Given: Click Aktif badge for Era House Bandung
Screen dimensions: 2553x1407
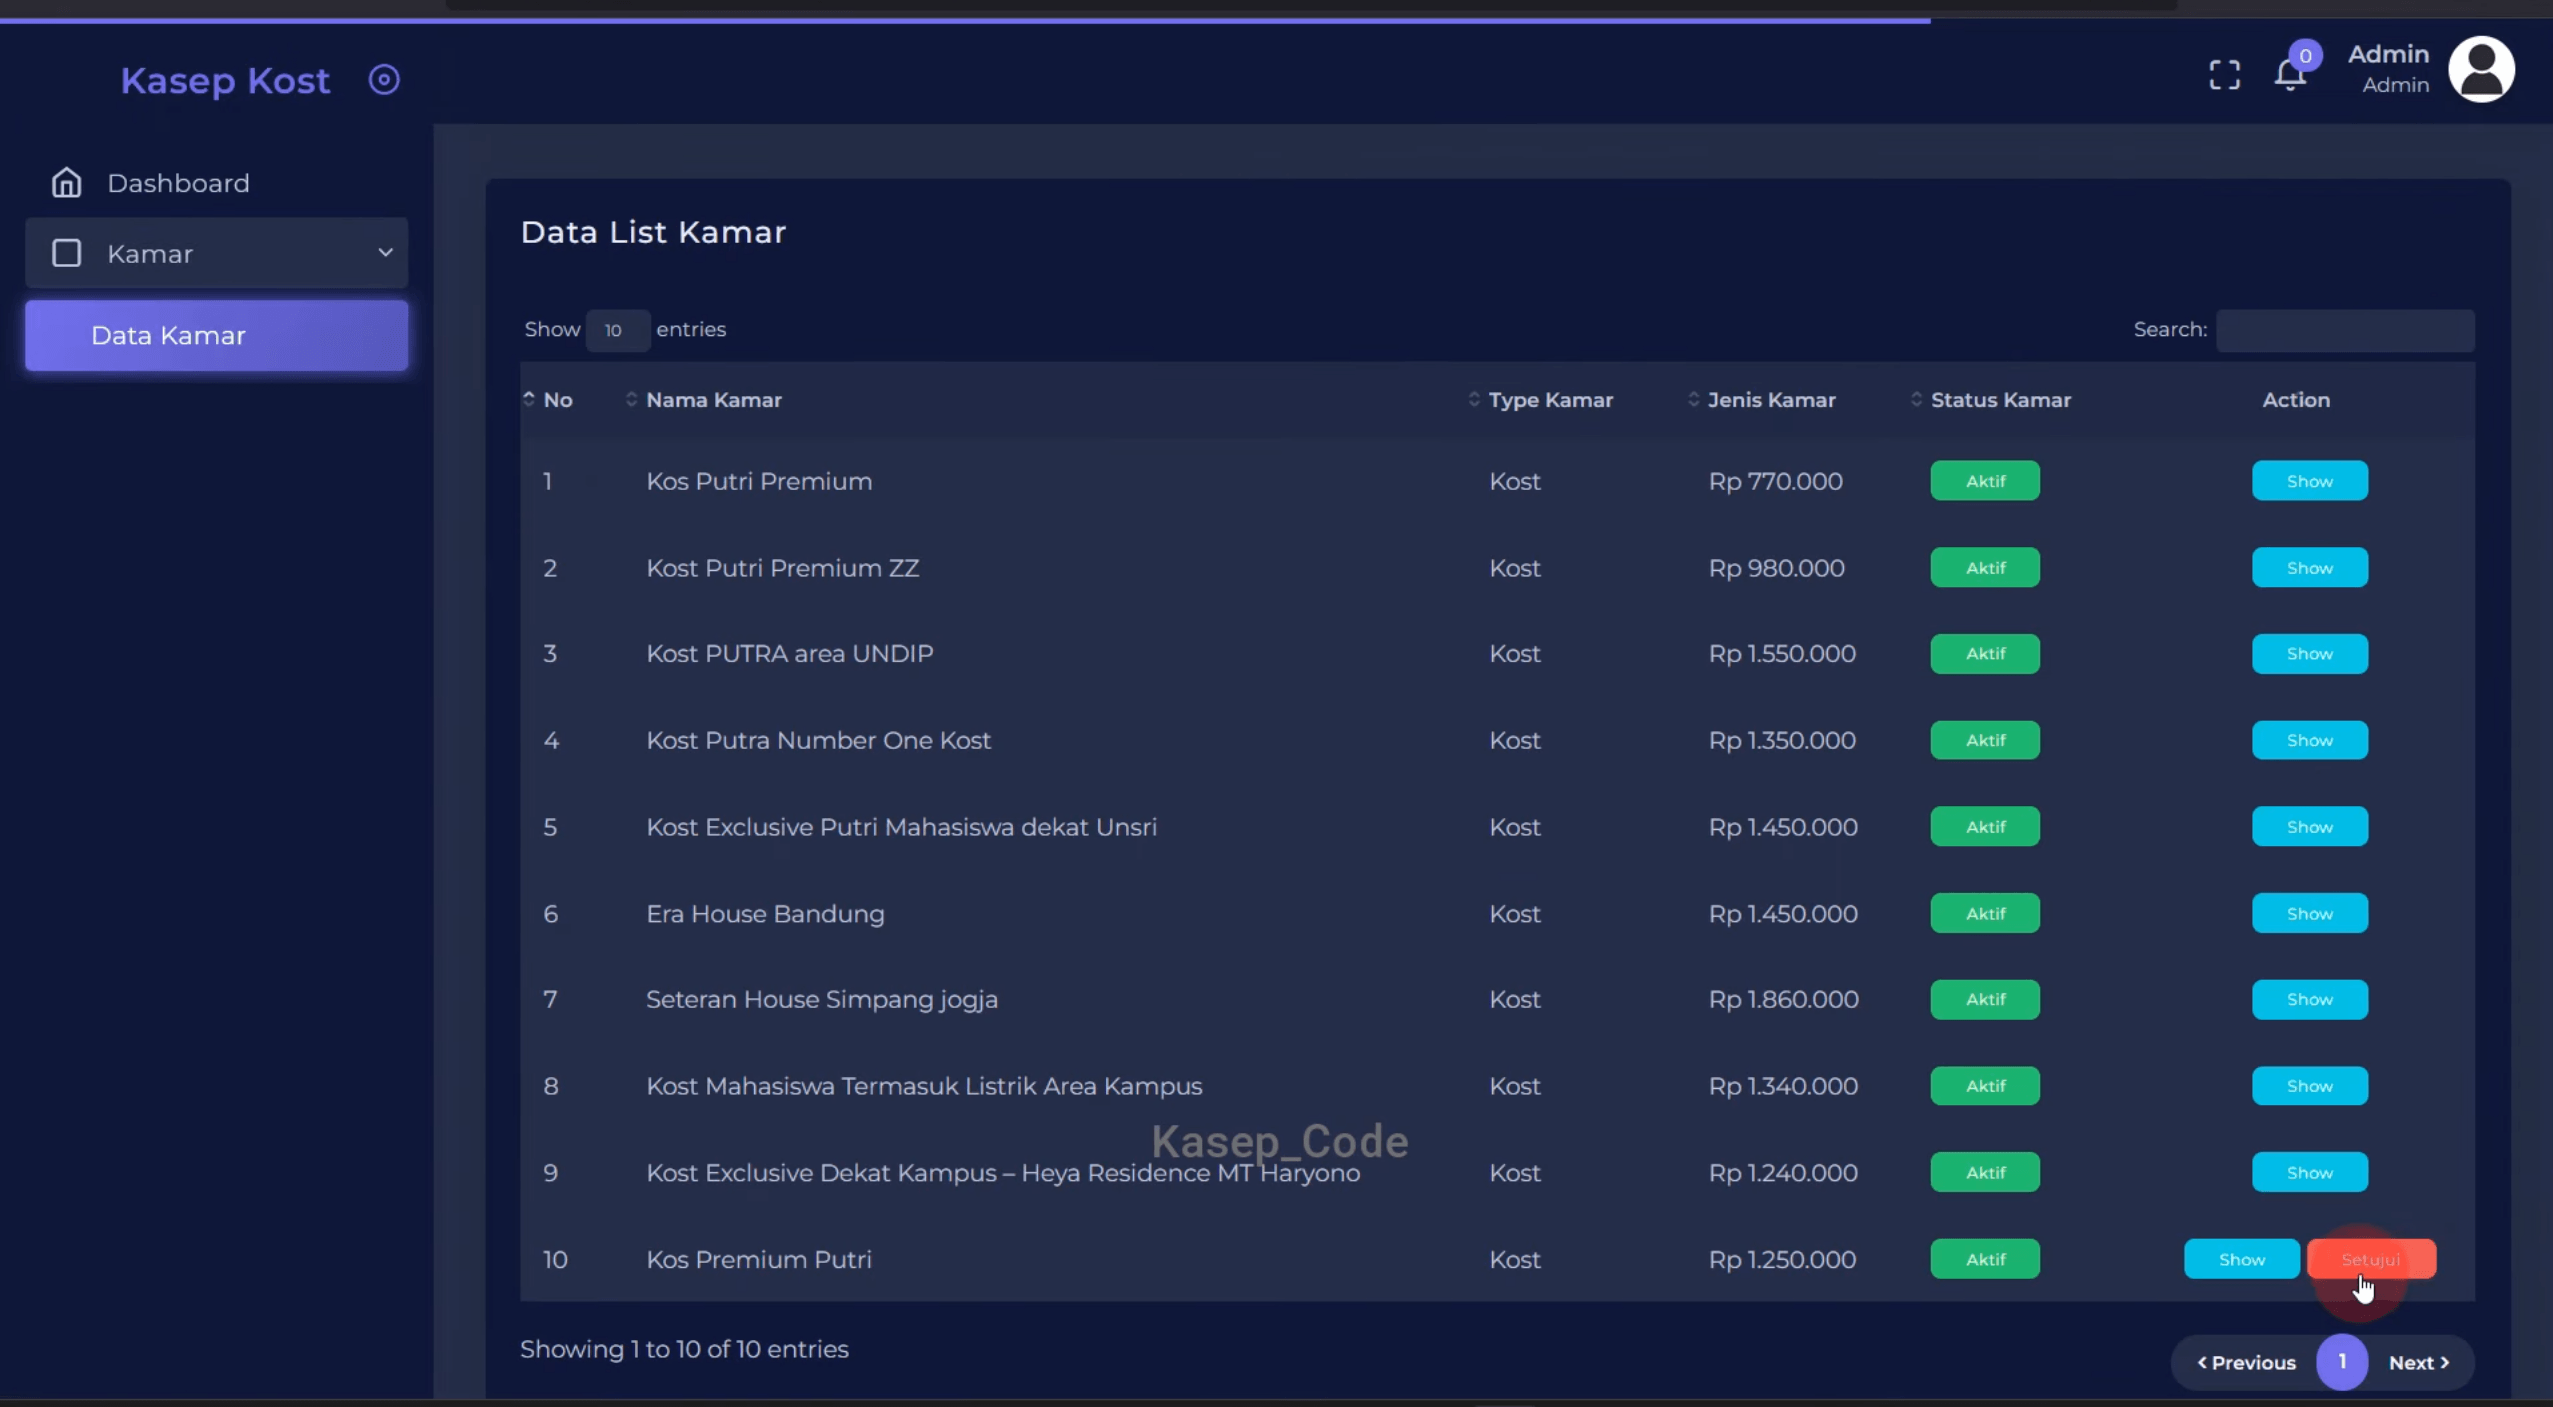Looking at the screenshot, I should pyautogui.click(x=1985, y=913).
